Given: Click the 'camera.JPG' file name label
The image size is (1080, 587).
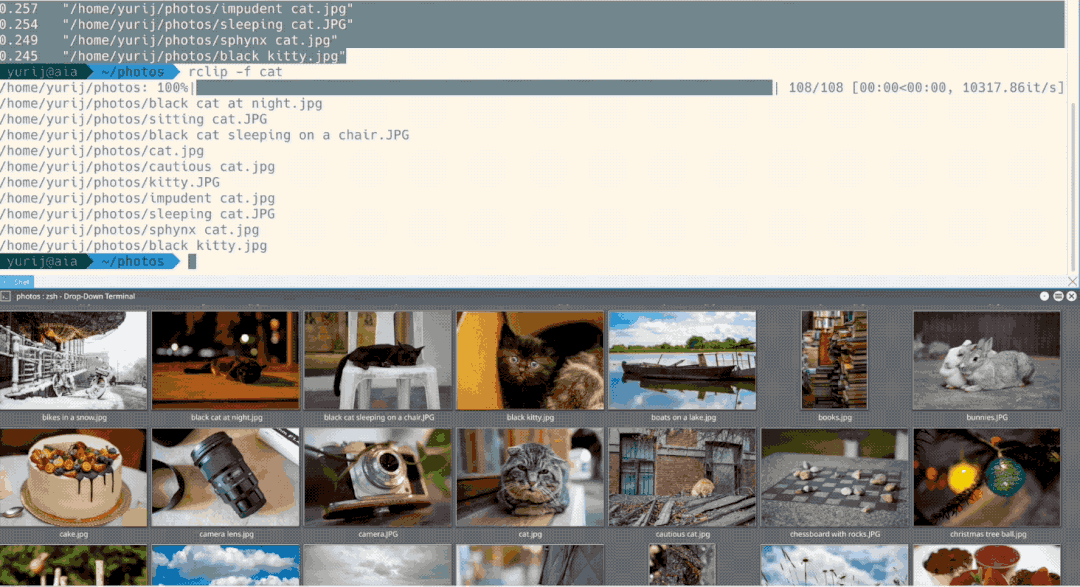Looking at the screenshot, I should [378, 535].
